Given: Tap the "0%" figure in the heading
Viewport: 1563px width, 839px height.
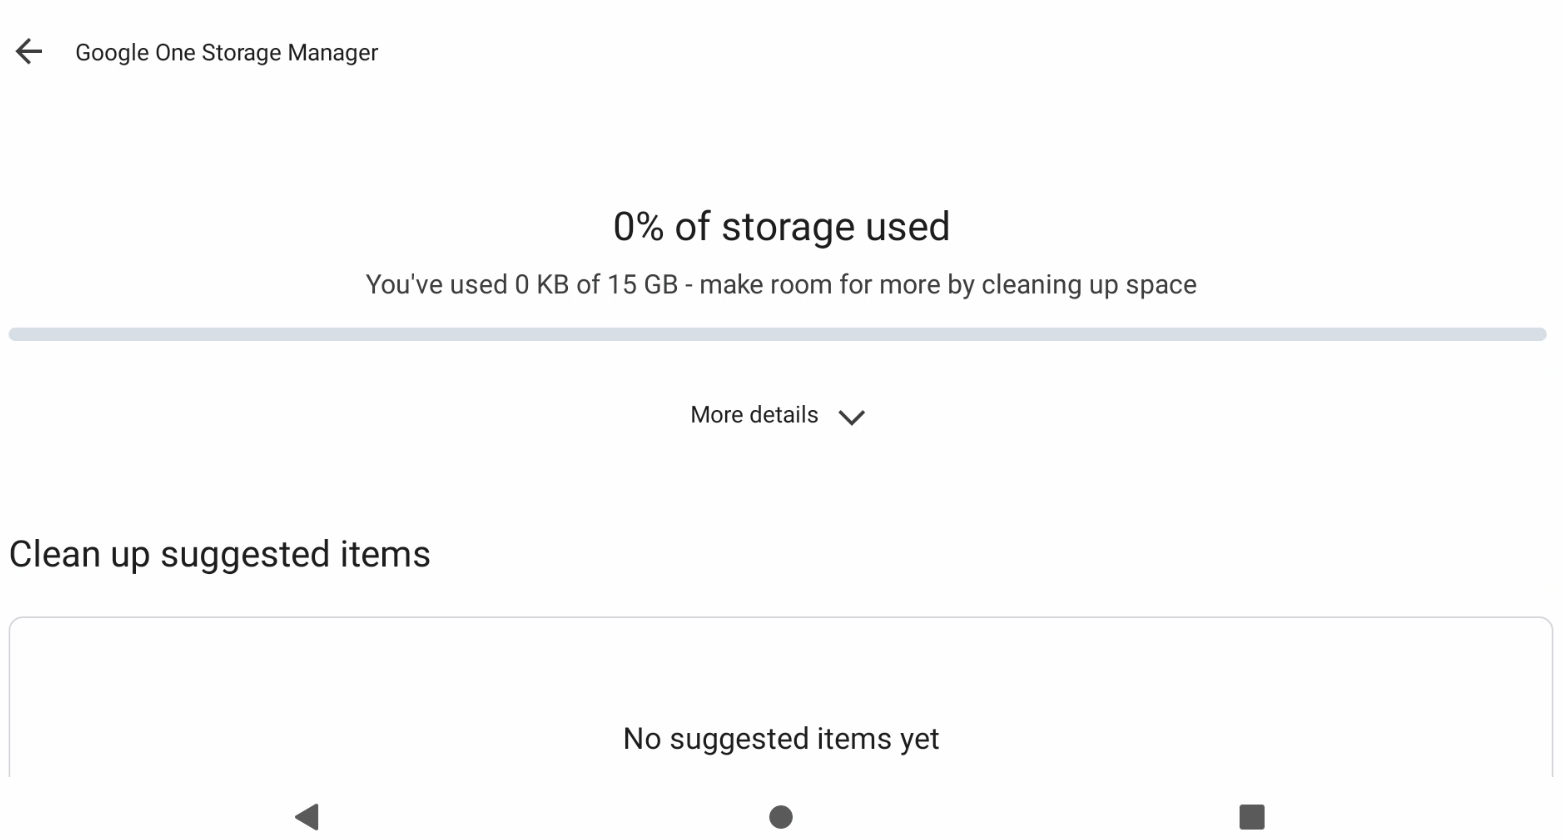Looking at the screenshot, I should point(638,227).
